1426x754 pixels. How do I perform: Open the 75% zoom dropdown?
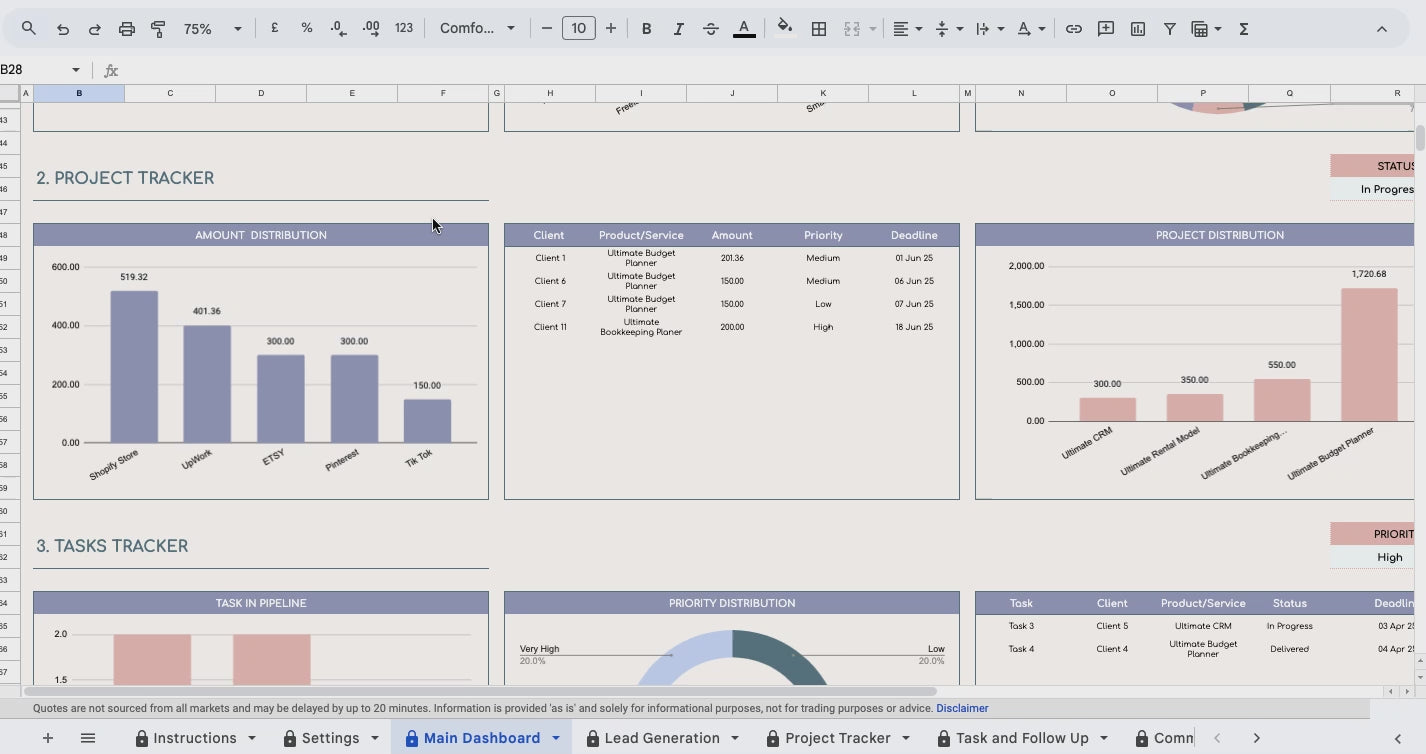pos(212,29)
